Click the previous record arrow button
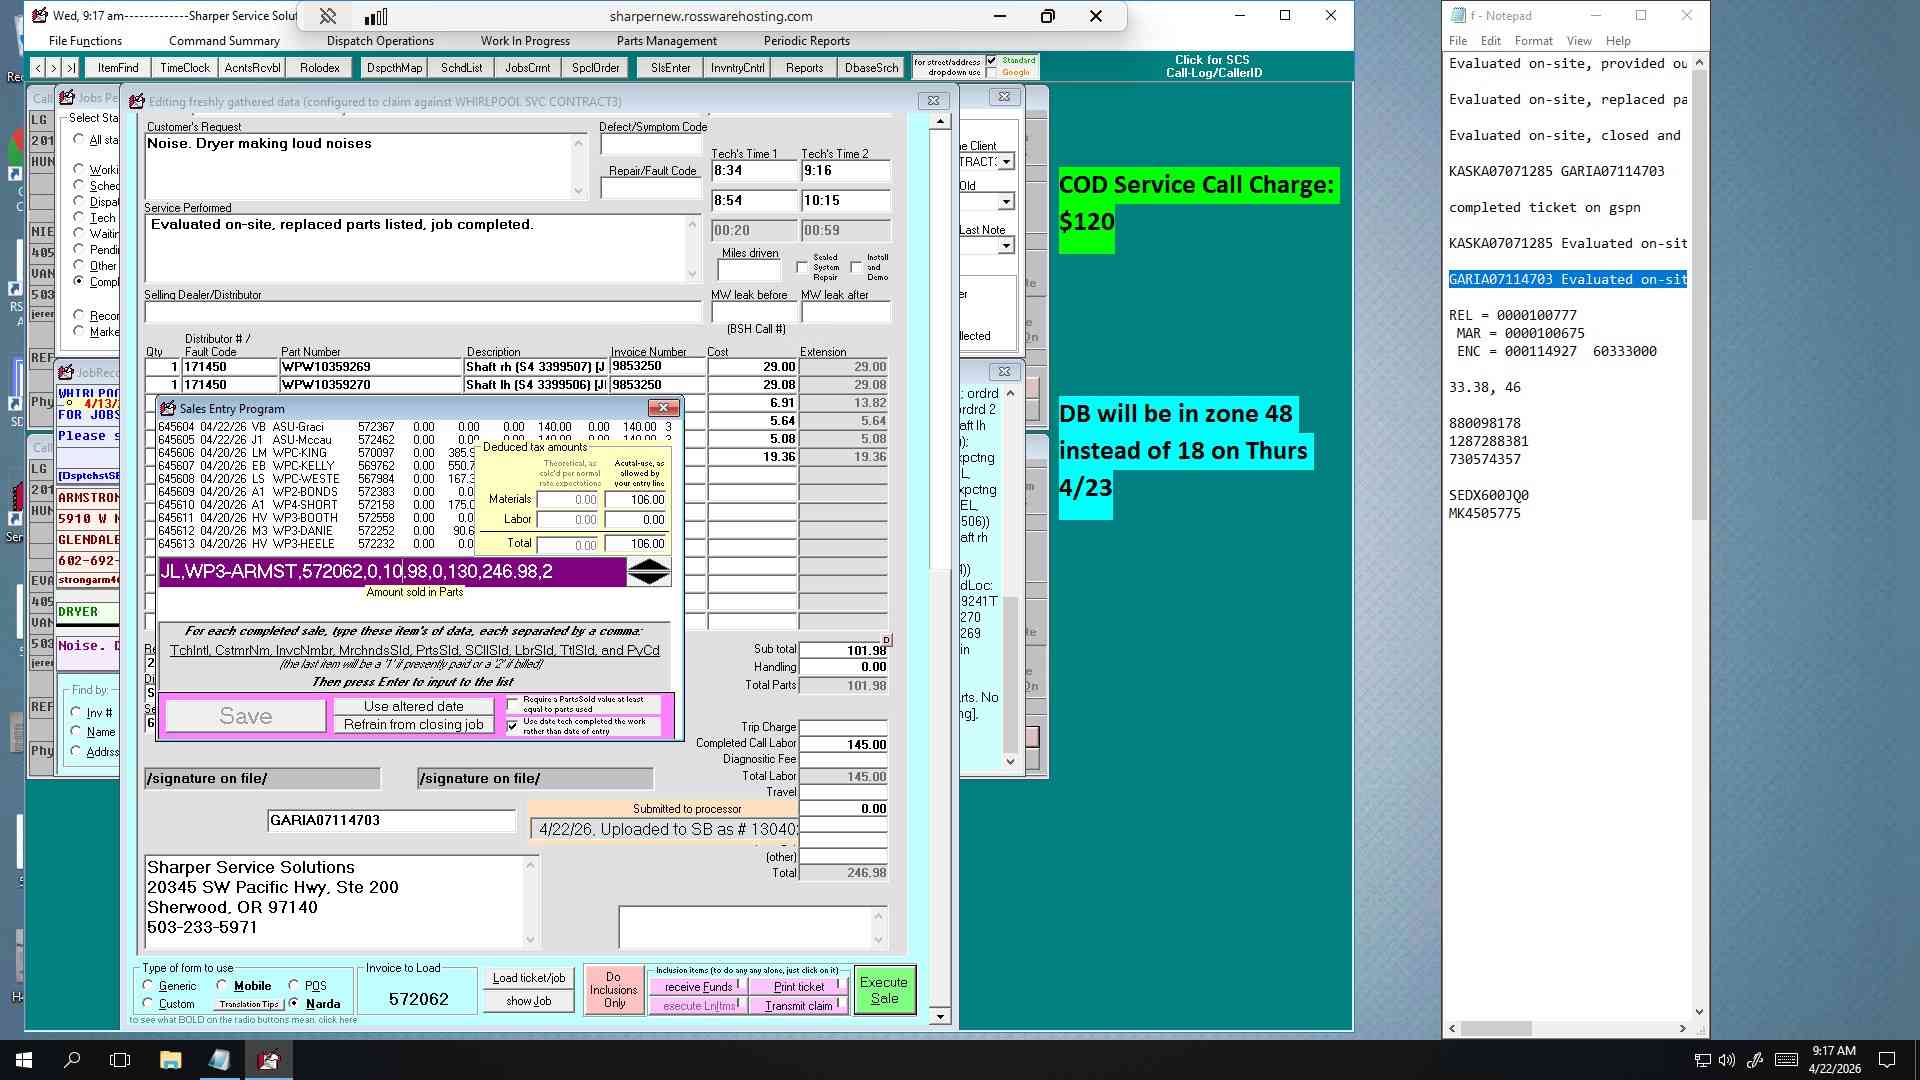Viewport: 1920px width, 1080px height. pos(38,68)
